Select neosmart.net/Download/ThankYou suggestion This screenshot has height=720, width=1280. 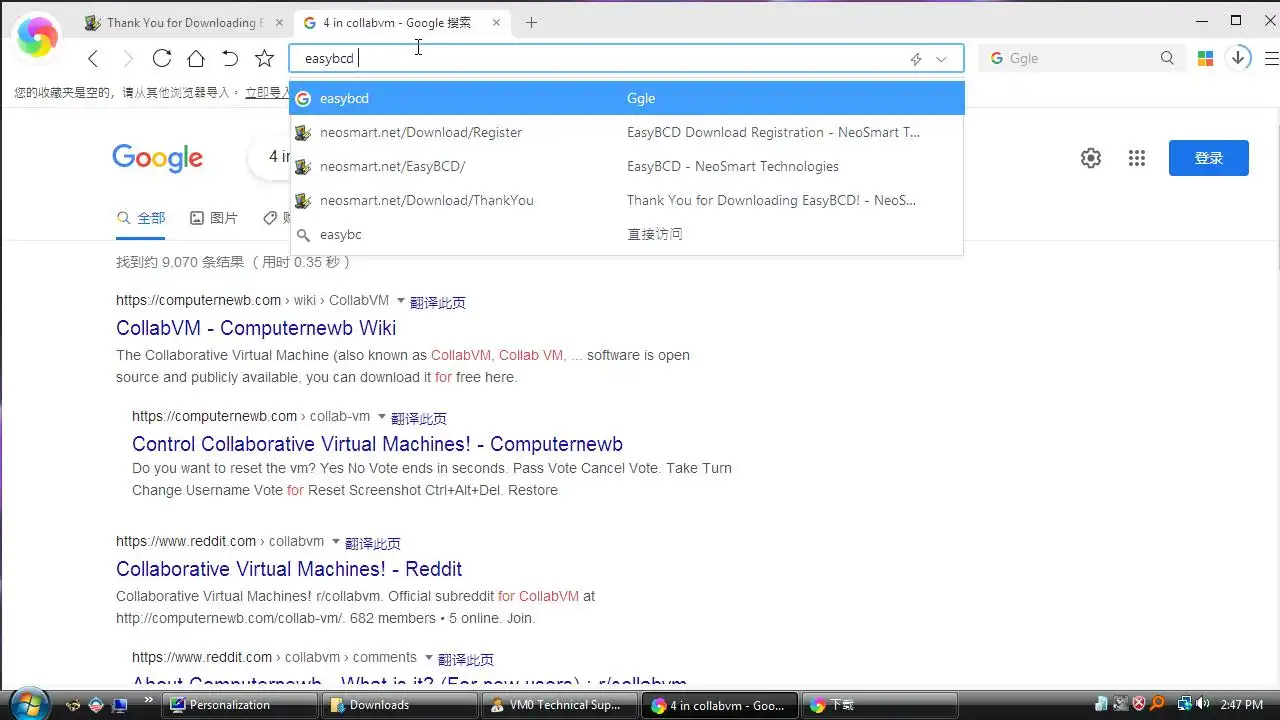pyautogui.click(x=627, y=200)
